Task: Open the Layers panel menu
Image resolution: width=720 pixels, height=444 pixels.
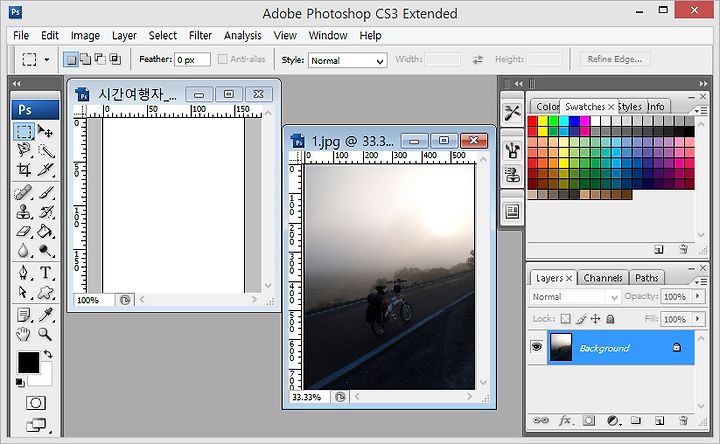Action: tap(701, 281)
